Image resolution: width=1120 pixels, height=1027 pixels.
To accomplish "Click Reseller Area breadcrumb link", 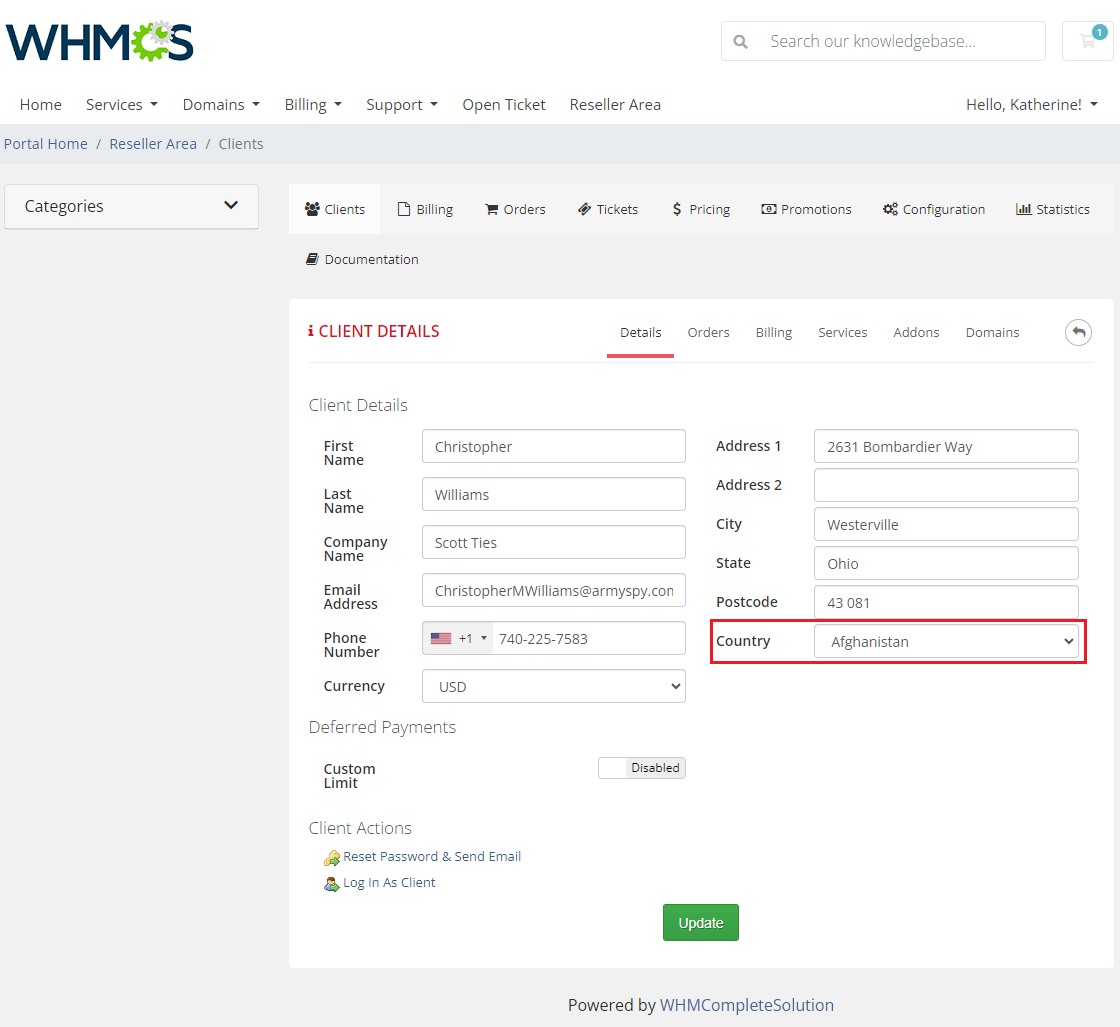I will click(x=153, y=144).
